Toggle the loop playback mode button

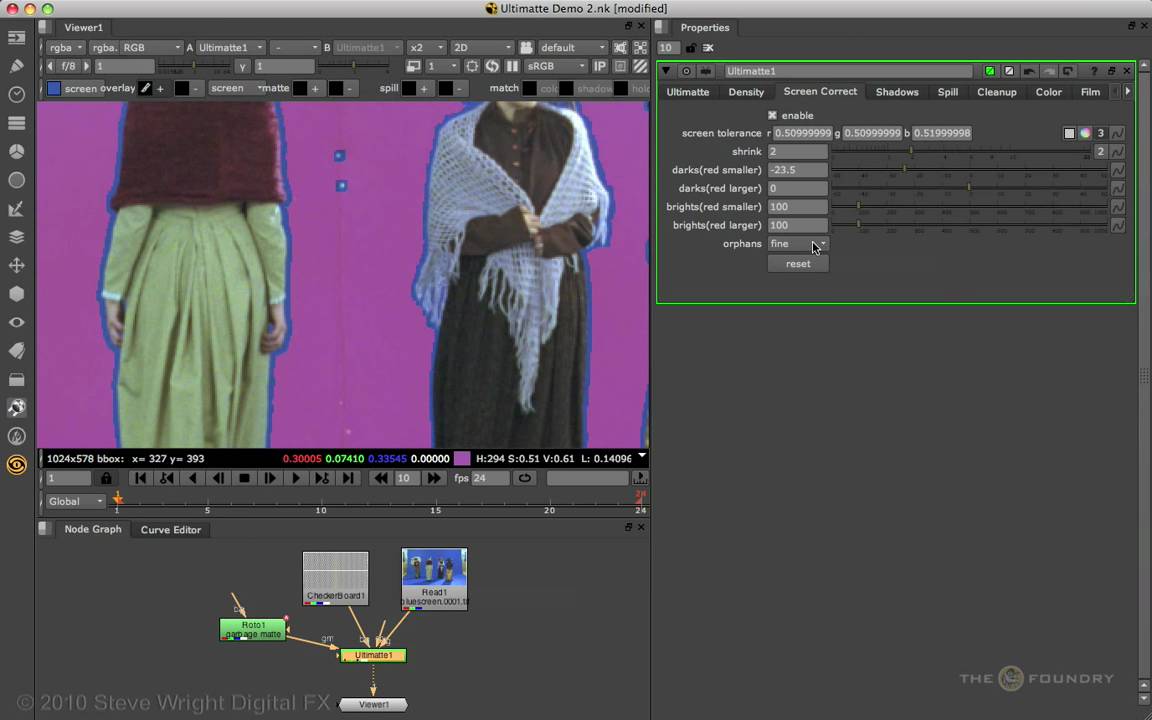[525, 478]
